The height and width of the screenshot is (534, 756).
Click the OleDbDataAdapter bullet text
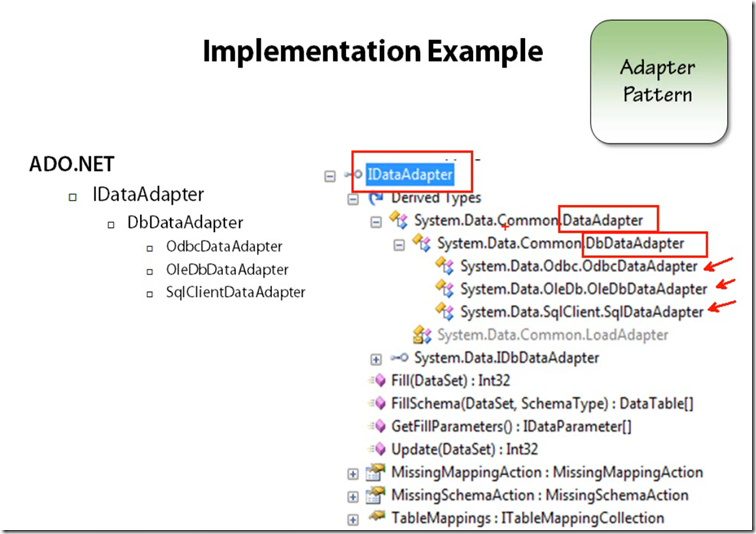tap(227, 269)
